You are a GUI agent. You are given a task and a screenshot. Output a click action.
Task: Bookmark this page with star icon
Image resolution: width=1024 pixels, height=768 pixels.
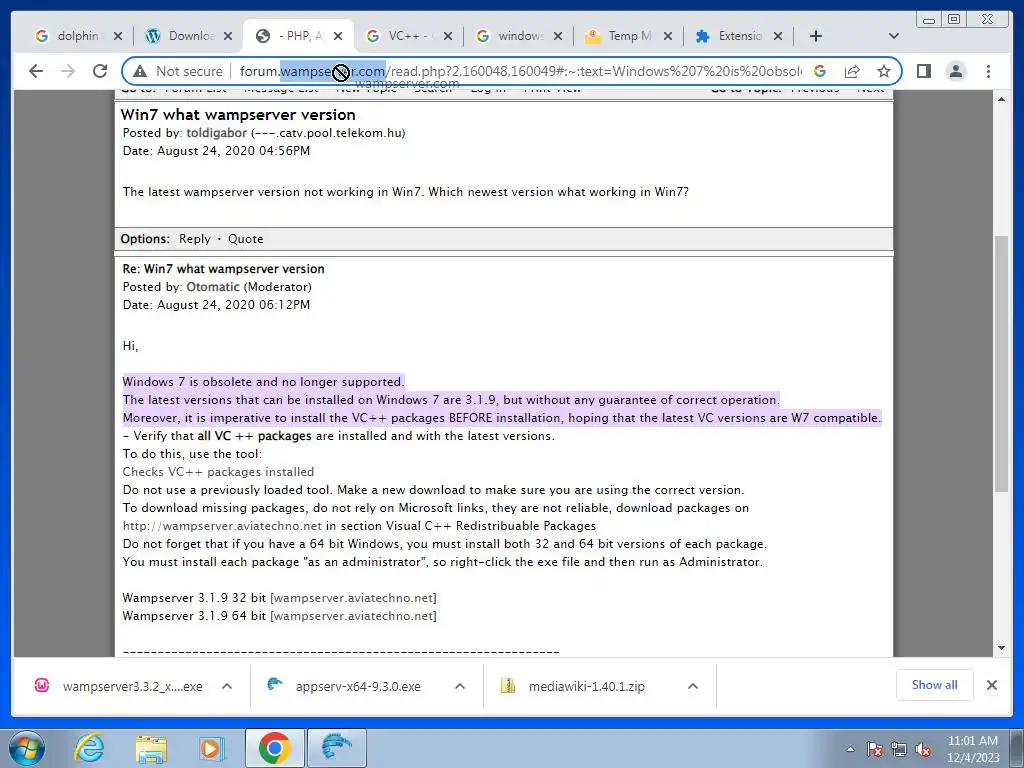click(x=884, y=71)
